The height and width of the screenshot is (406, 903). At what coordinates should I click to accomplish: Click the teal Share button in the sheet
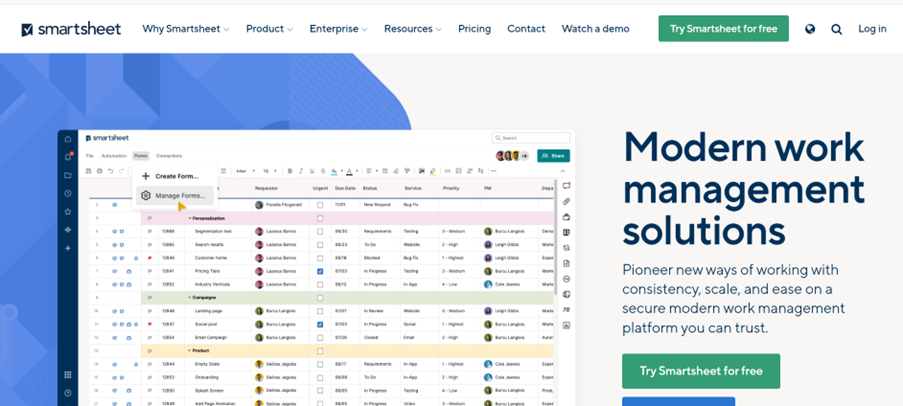pos(553,156)
